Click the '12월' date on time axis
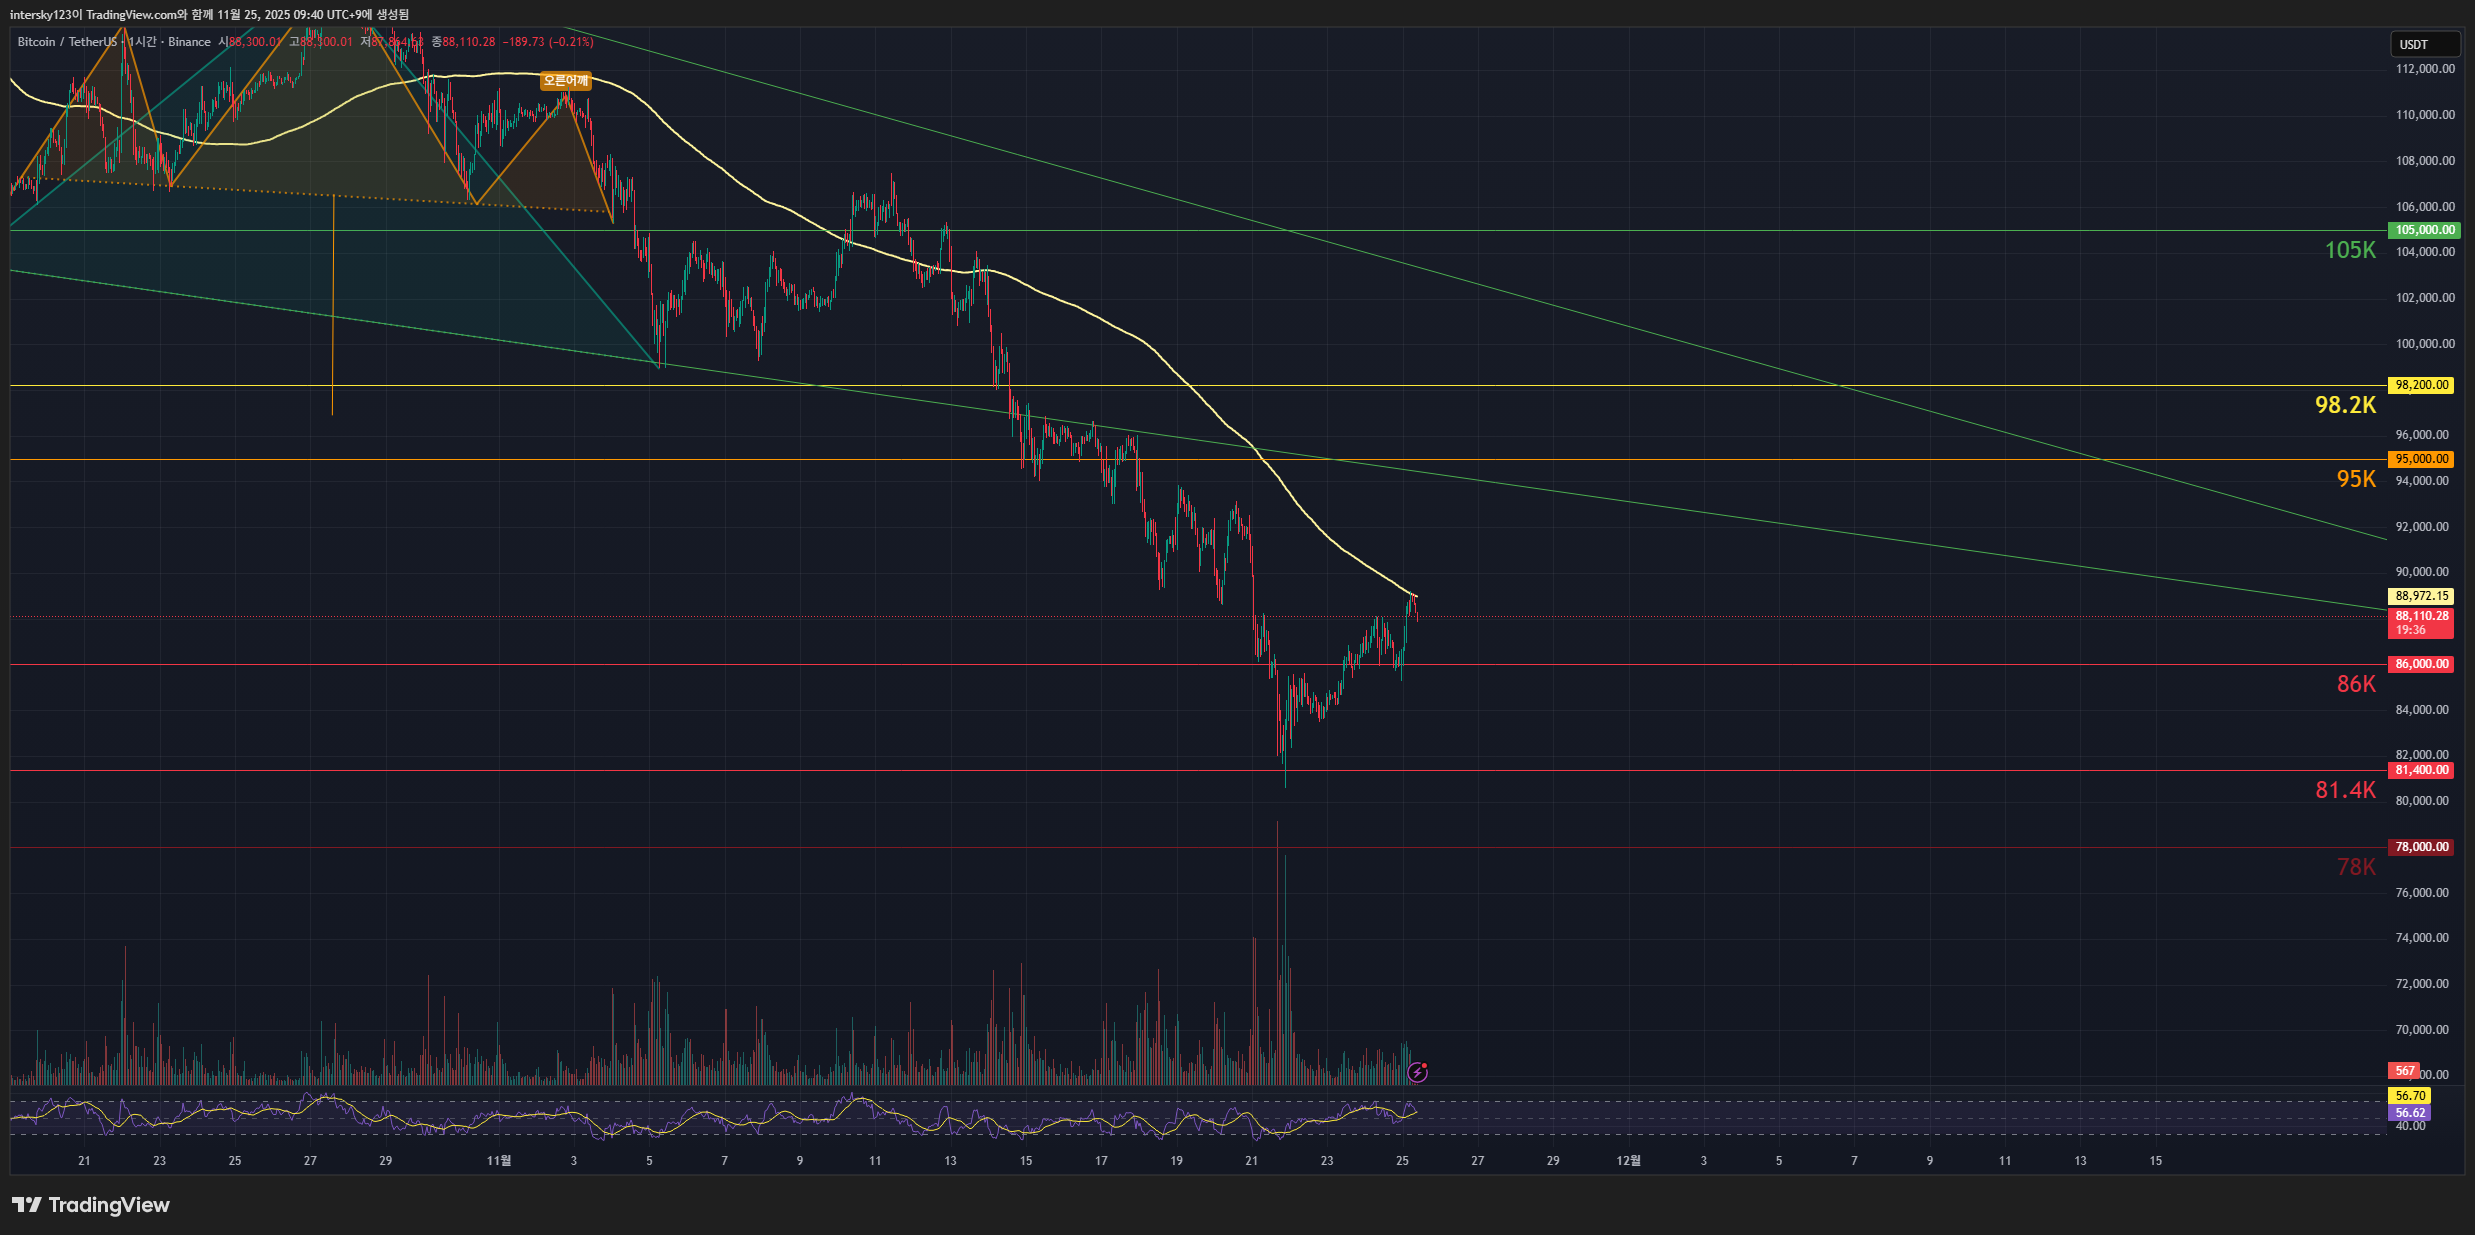Screen dimensions: 2475x1235 point(1628,1161)
